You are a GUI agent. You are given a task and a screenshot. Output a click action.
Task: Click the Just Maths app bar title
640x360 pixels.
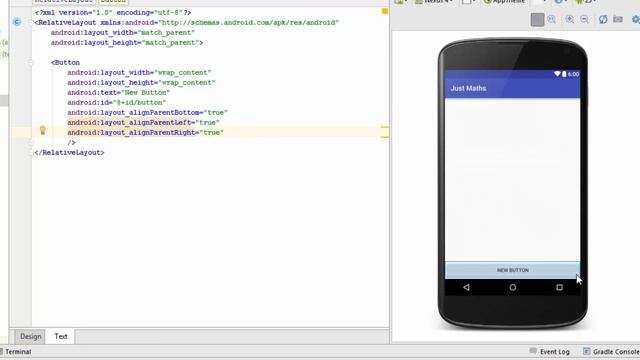(468, 88)
